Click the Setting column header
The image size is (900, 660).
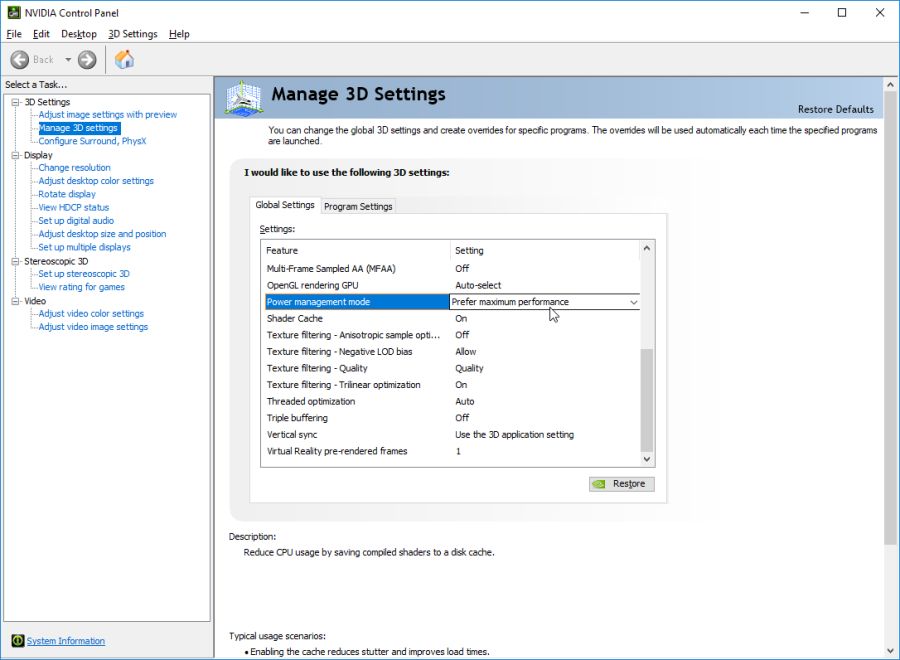click(545, 251)
